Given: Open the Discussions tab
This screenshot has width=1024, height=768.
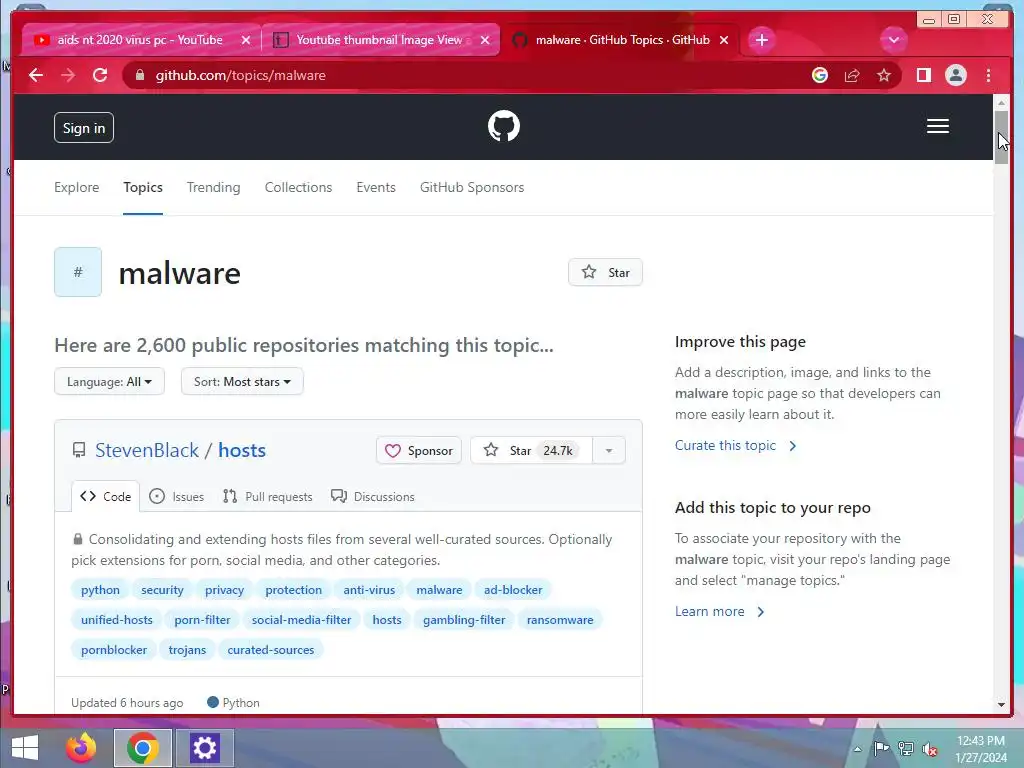Looking at the screenshot, I should click(373, 496).
